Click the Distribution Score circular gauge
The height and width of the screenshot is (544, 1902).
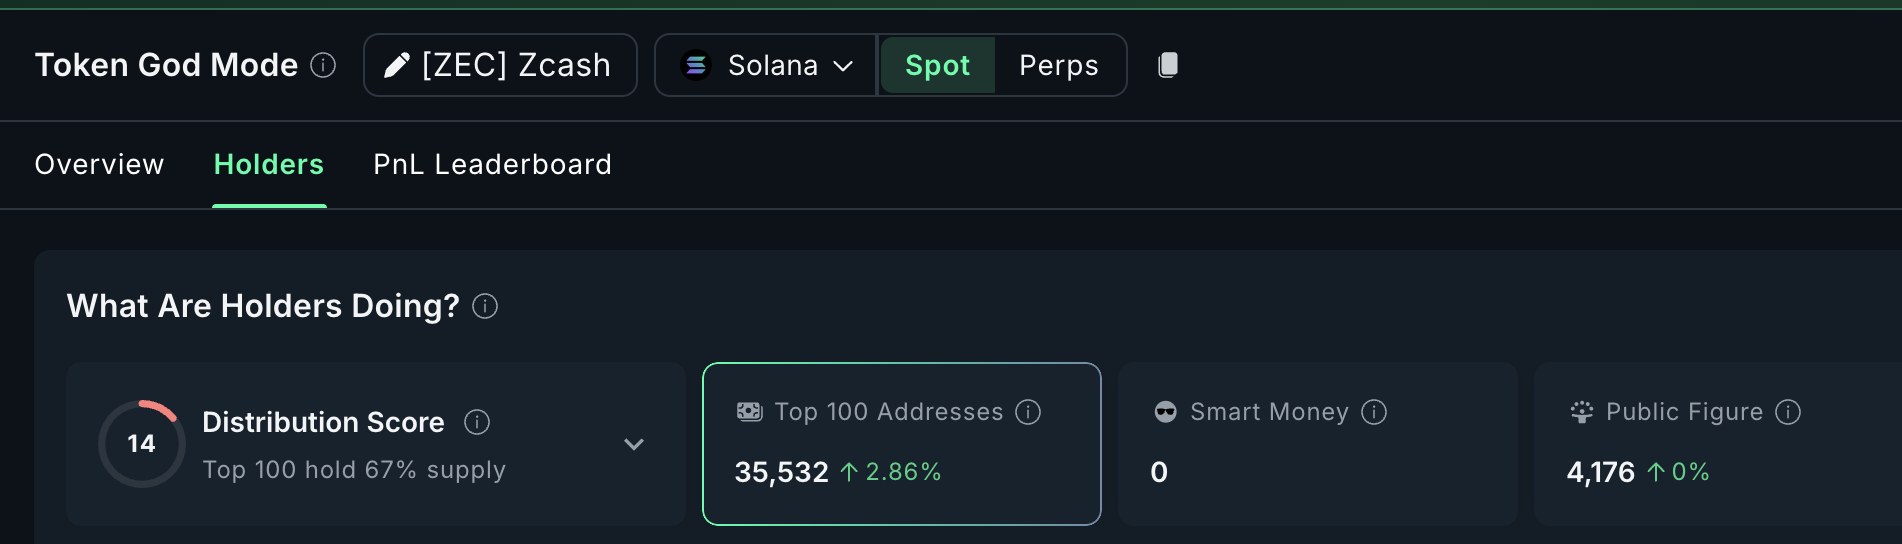(x=141, y=444)
